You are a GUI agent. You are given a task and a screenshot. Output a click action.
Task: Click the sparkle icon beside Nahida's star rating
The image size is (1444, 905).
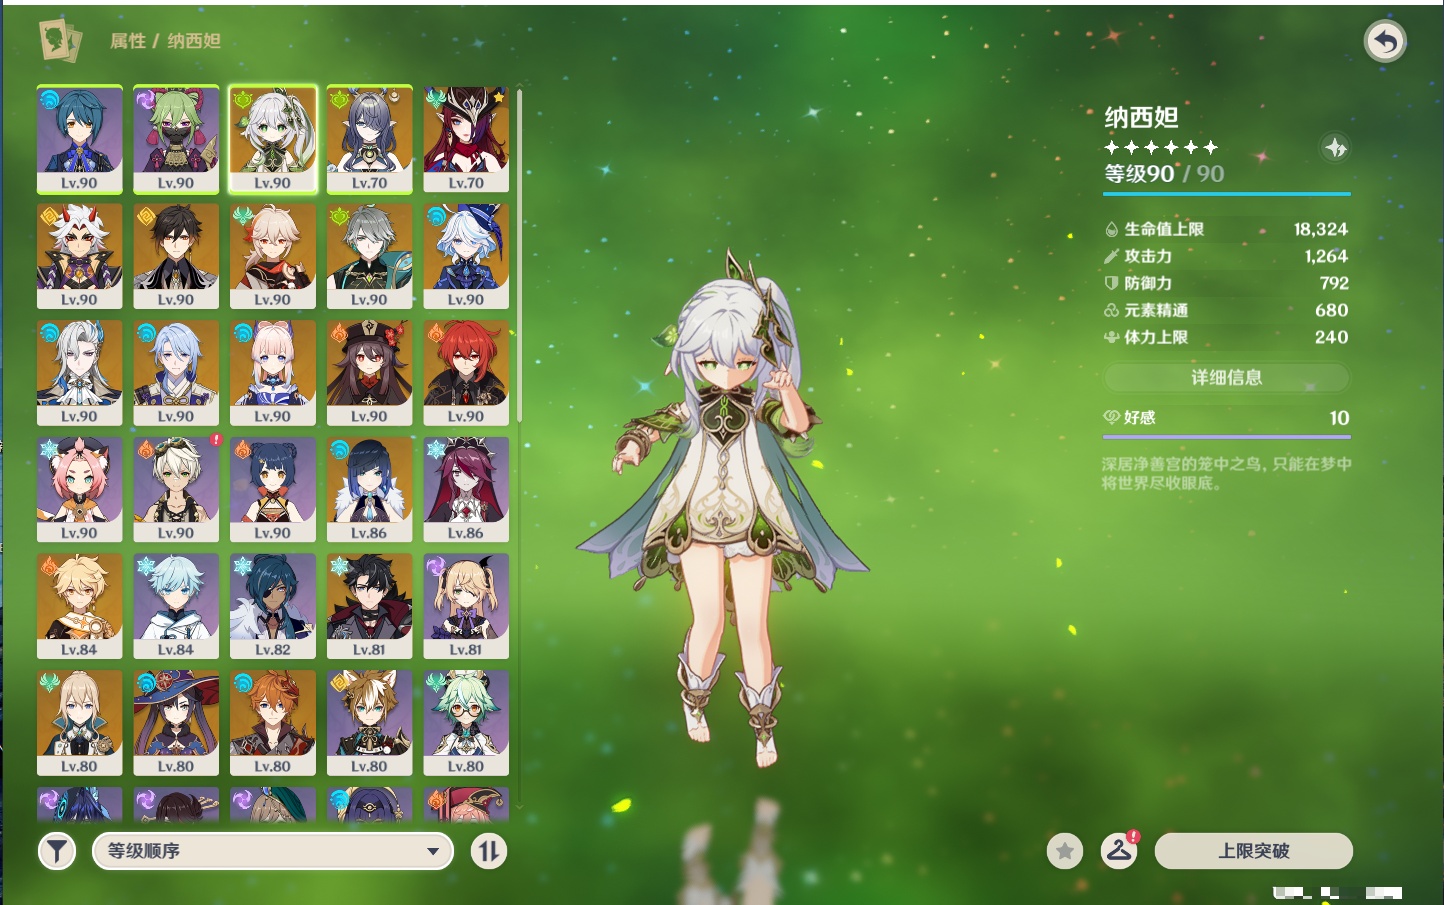pos(1336,148)
